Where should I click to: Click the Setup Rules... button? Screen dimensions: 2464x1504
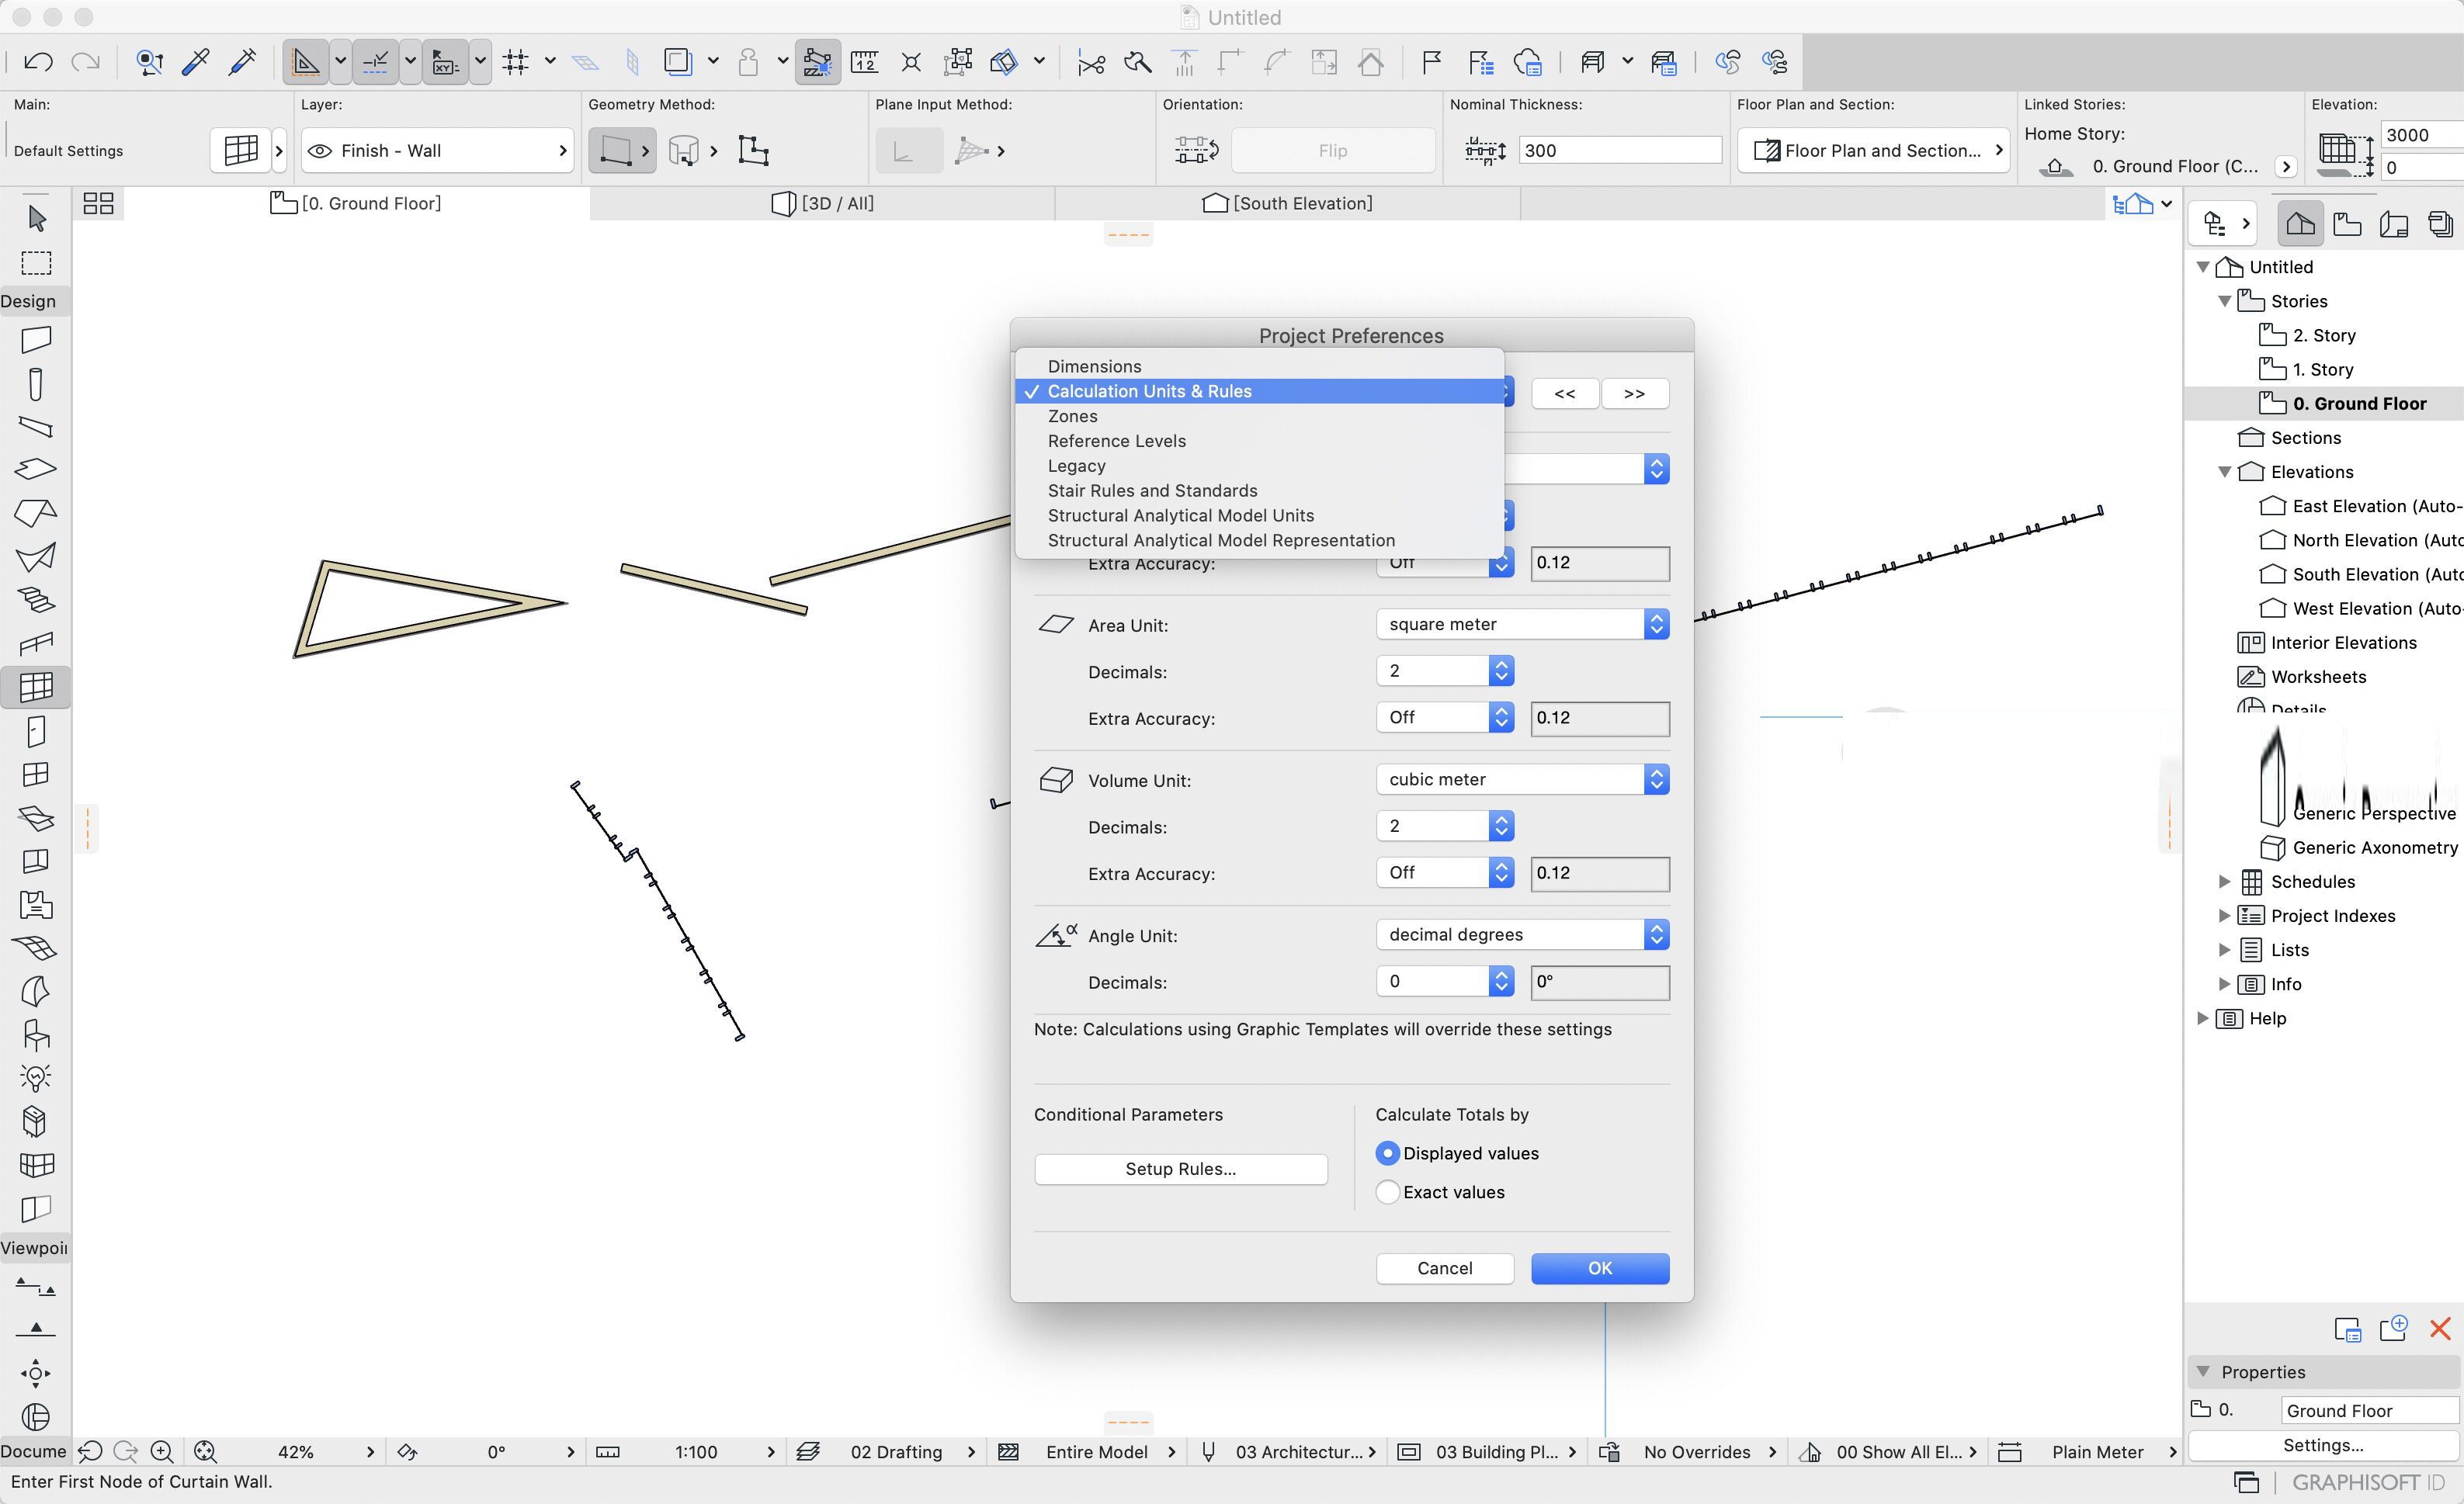[x=1181, y=1169]
